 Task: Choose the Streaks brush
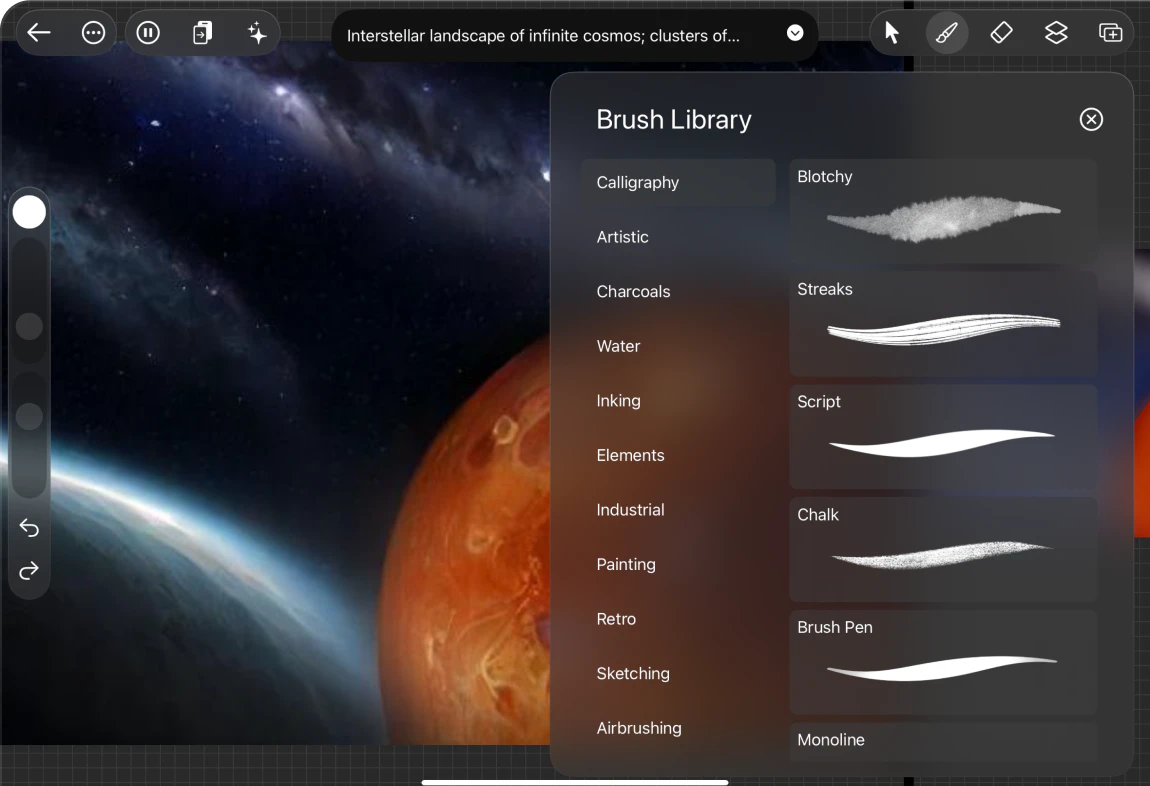pyautogui.click(x=941, y=322)
